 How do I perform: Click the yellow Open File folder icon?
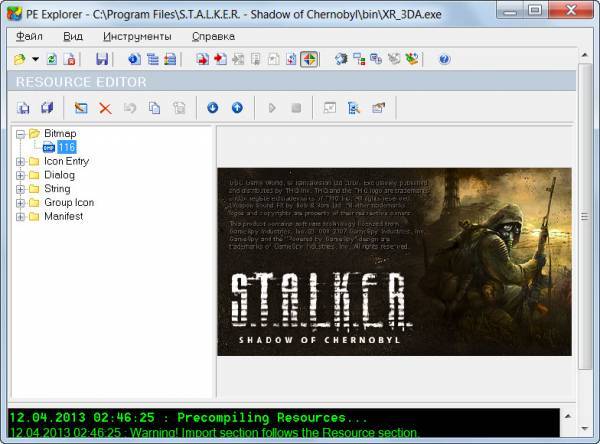[x=20, y=59]
